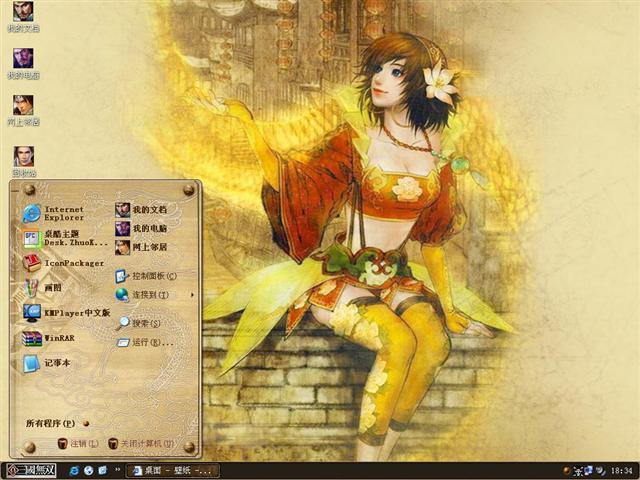
Task: Launch Internet Explorer from the start menu
Action: click(54, 213)
